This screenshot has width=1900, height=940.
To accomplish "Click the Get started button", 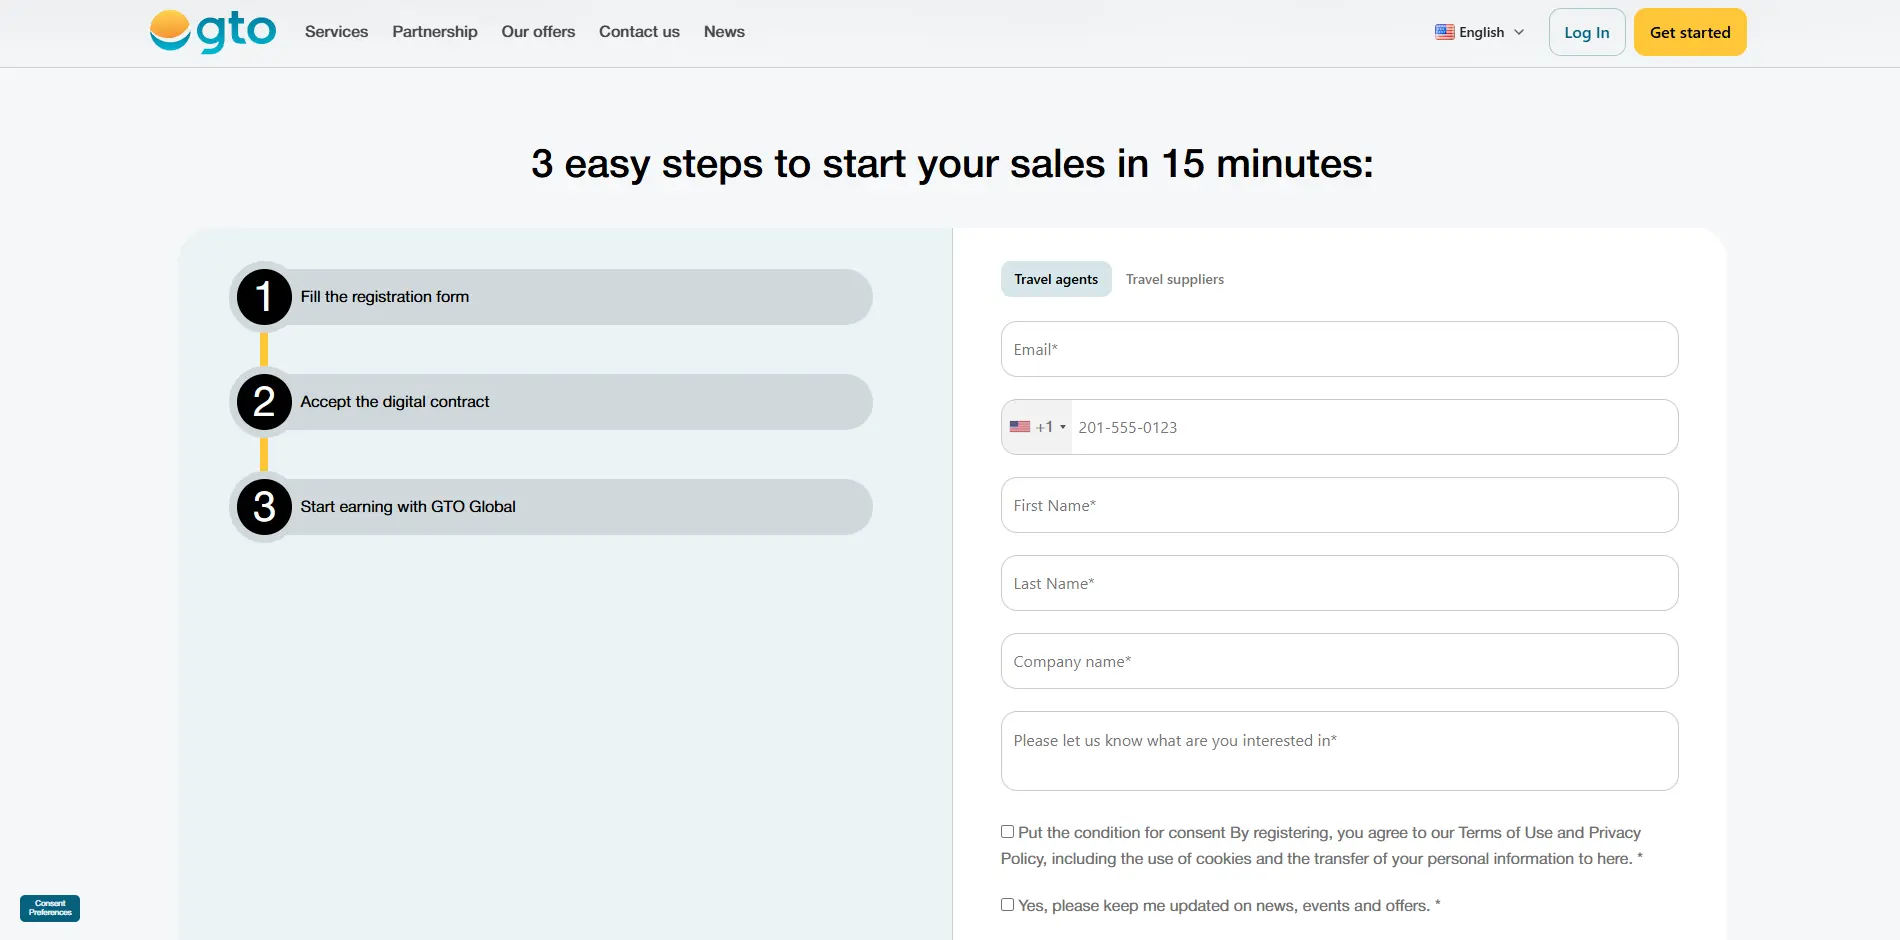I will (x=1689, y=32).
